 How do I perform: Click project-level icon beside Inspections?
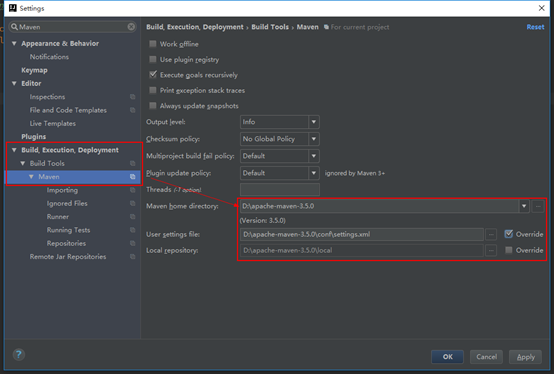point(132,97)
